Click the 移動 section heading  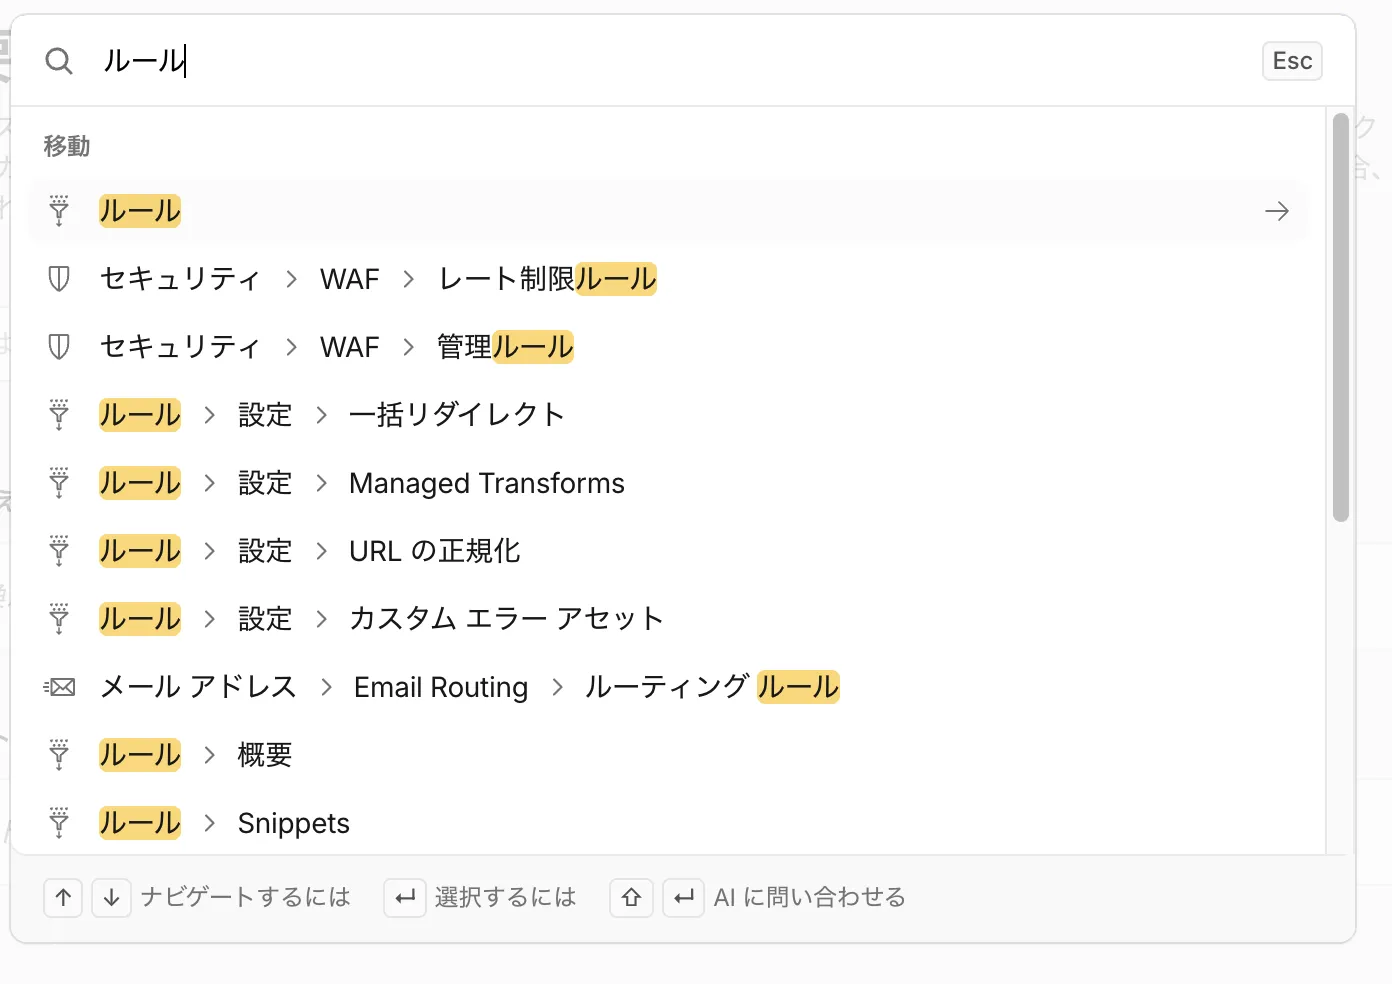[x=67, y=146]
